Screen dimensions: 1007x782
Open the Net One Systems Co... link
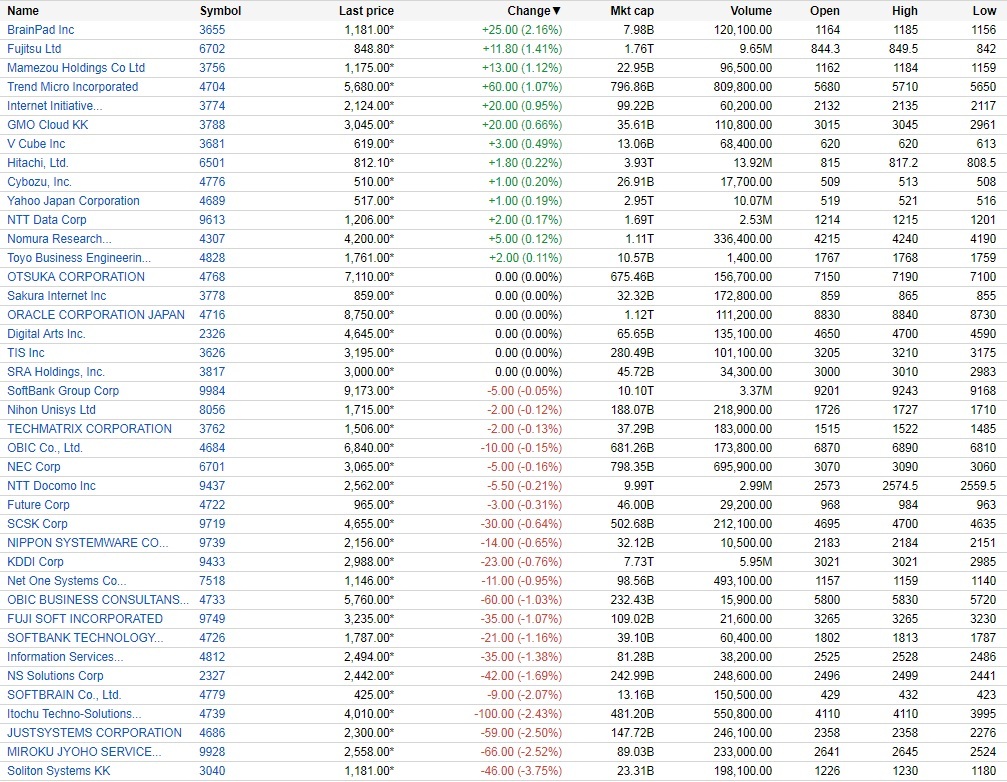67,580
